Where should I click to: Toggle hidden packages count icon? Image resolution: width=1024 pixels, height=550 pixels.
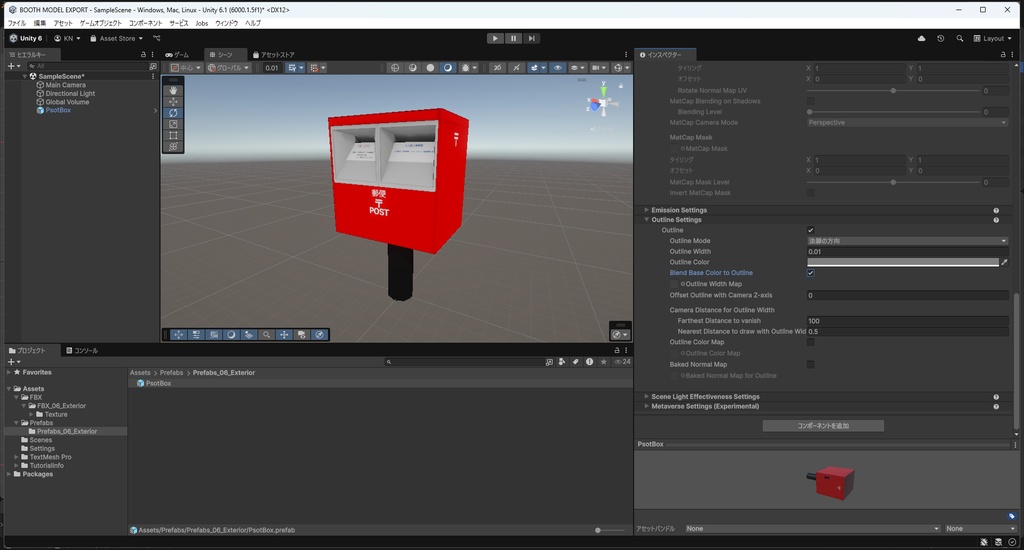622,361
